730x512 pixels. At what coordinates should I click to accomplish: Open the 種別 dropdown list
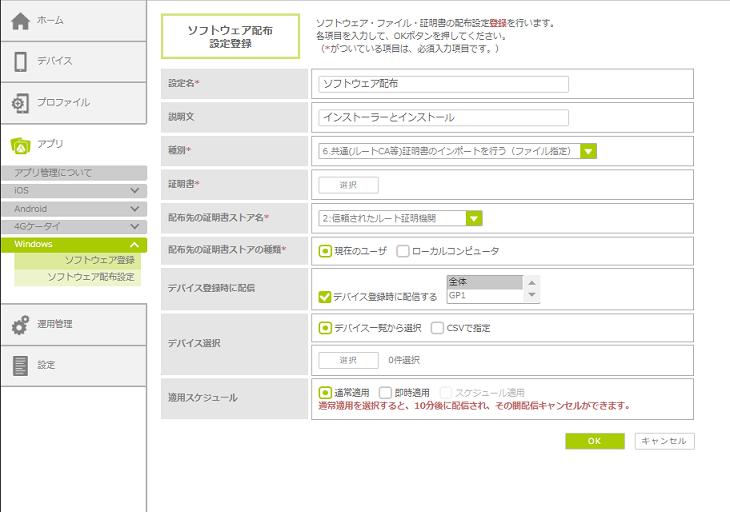(589, 151)
